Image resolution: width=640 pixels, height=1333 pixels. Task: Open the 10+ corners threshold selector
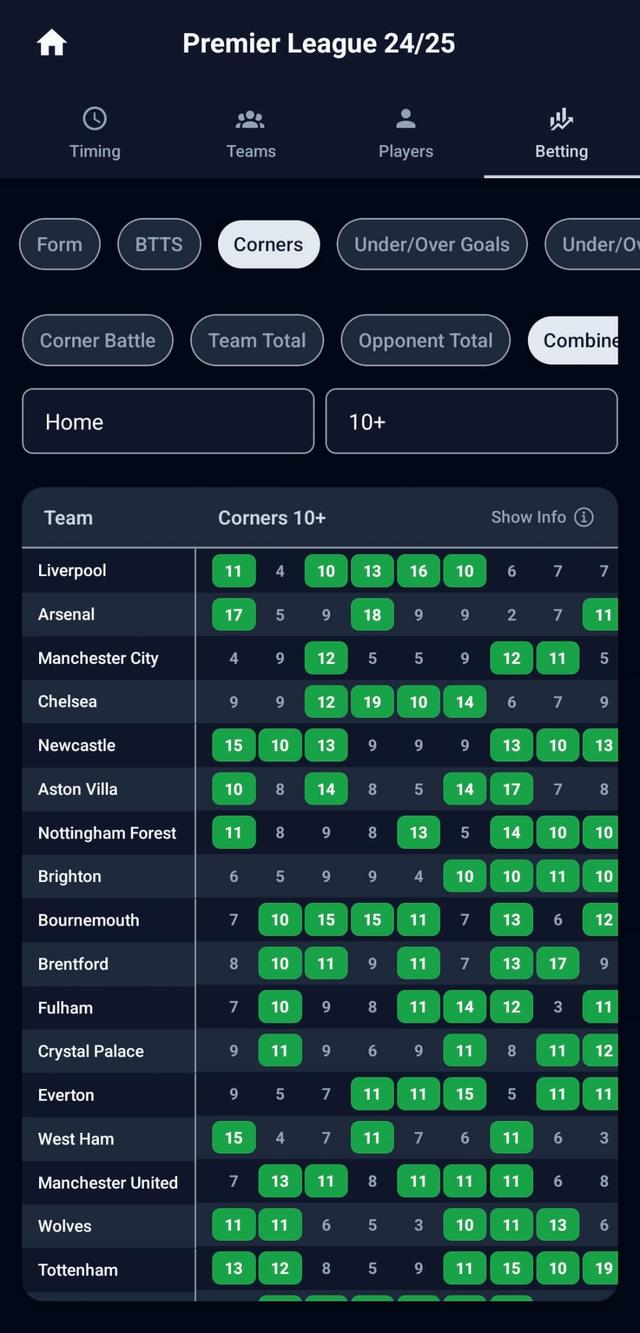coord(470,421)
